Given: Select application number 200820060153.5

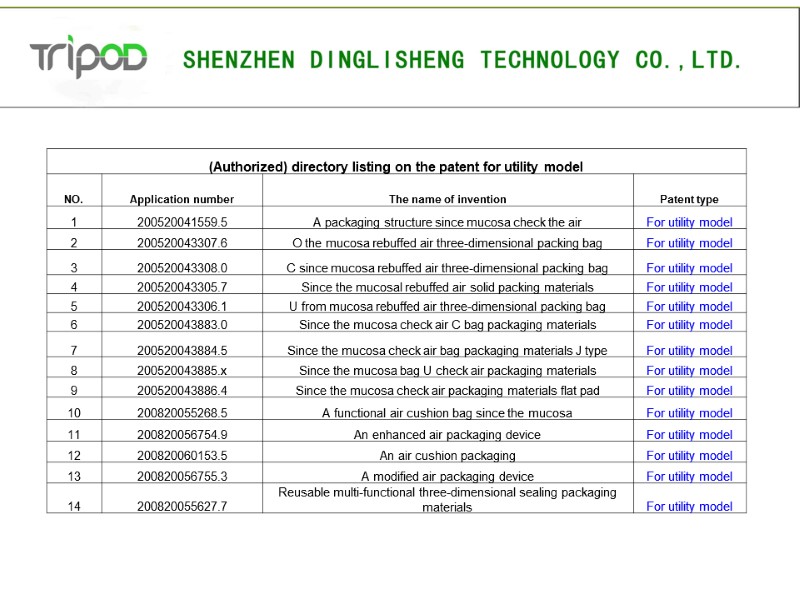Looking at the screenshot, I should [182, 456].
